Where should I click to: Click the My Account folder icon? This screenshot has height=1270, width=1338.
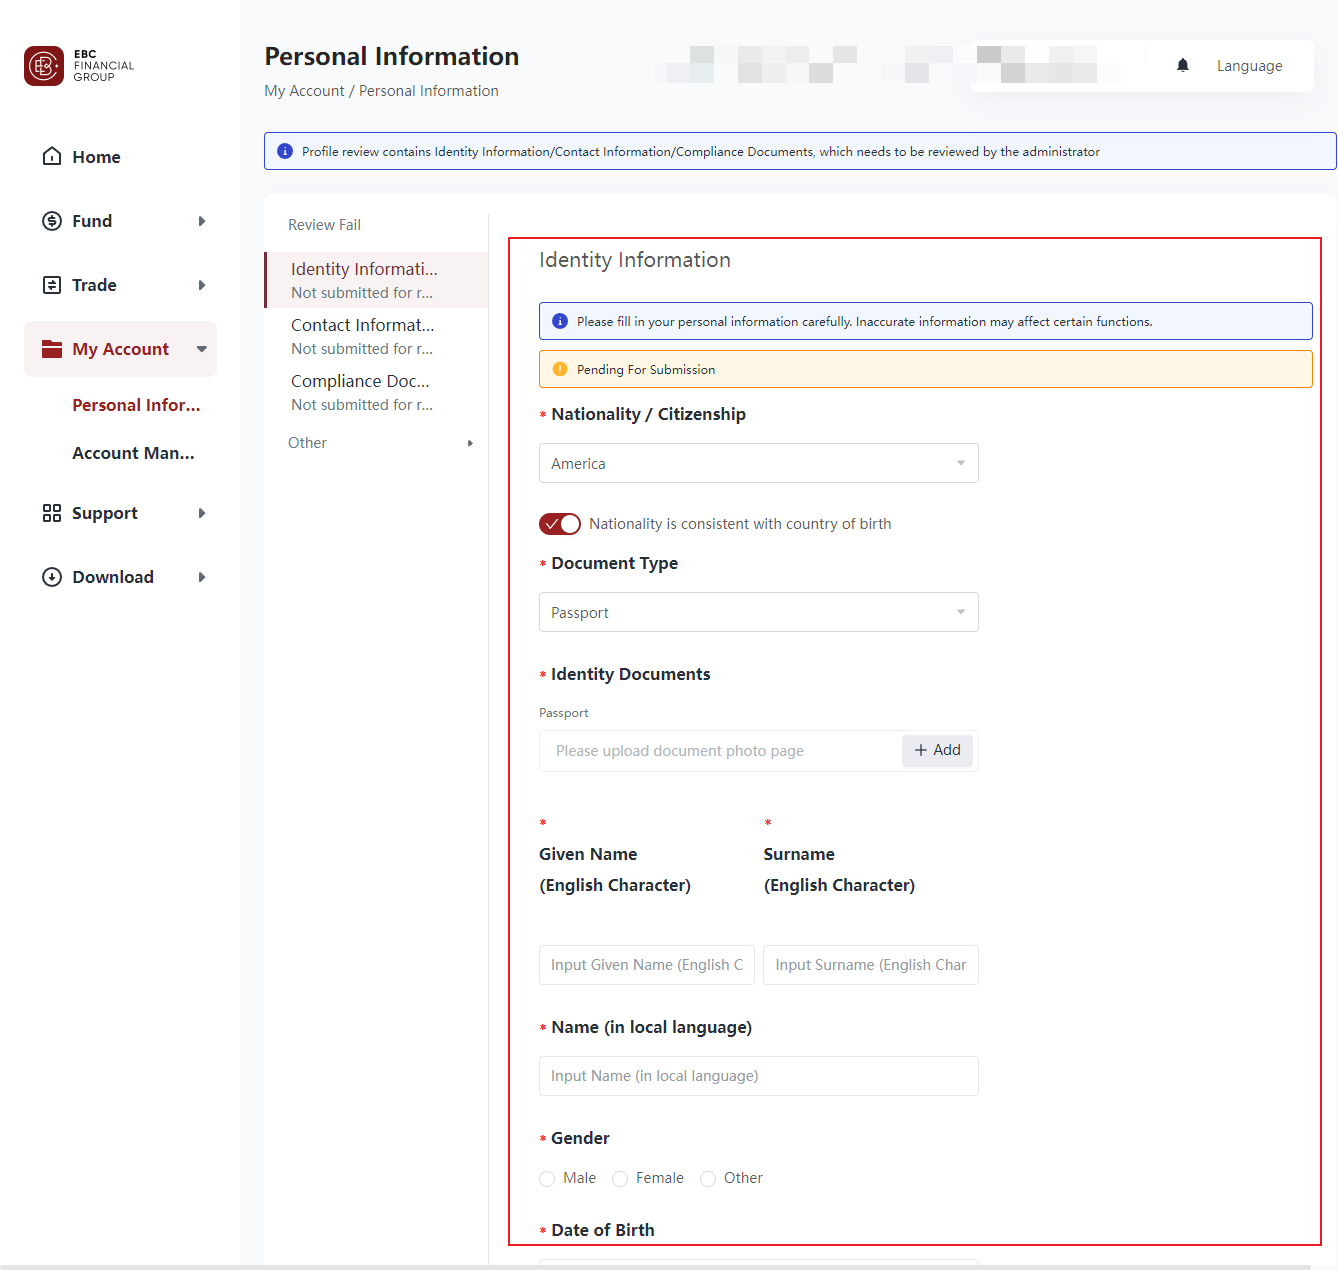click(52, 348)
